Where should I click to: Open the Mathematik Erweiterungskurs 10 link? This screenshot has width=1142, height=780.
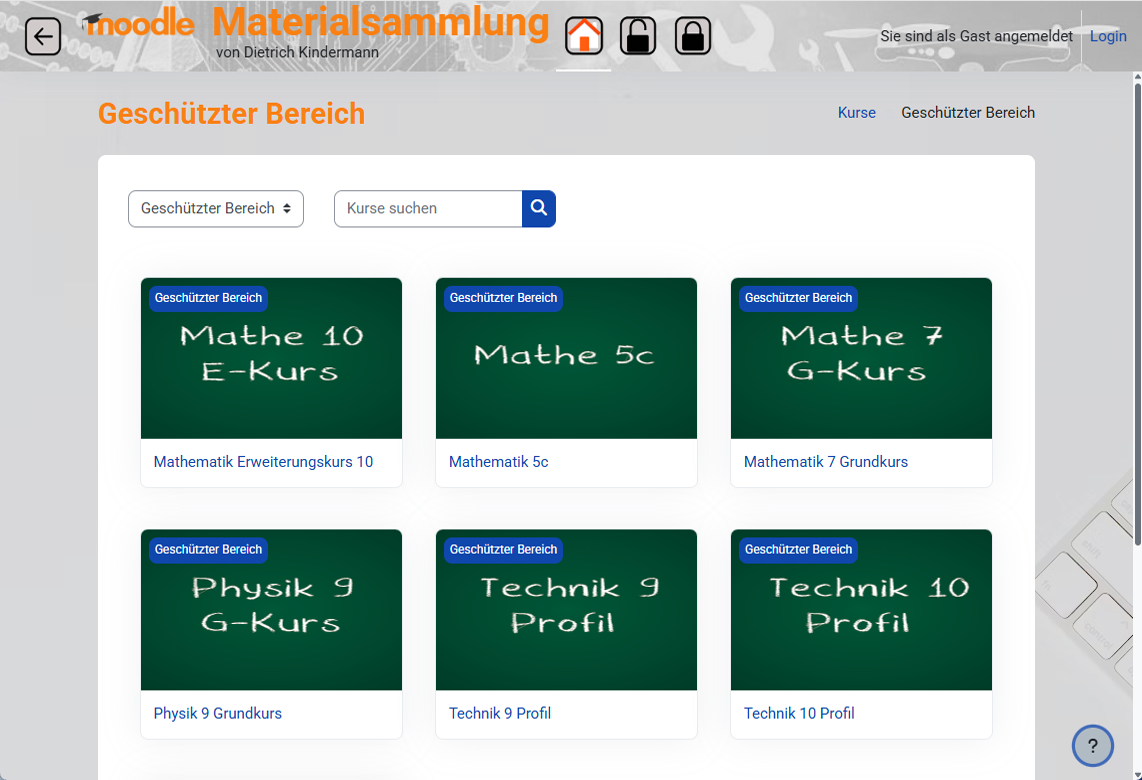click(263, 462)
